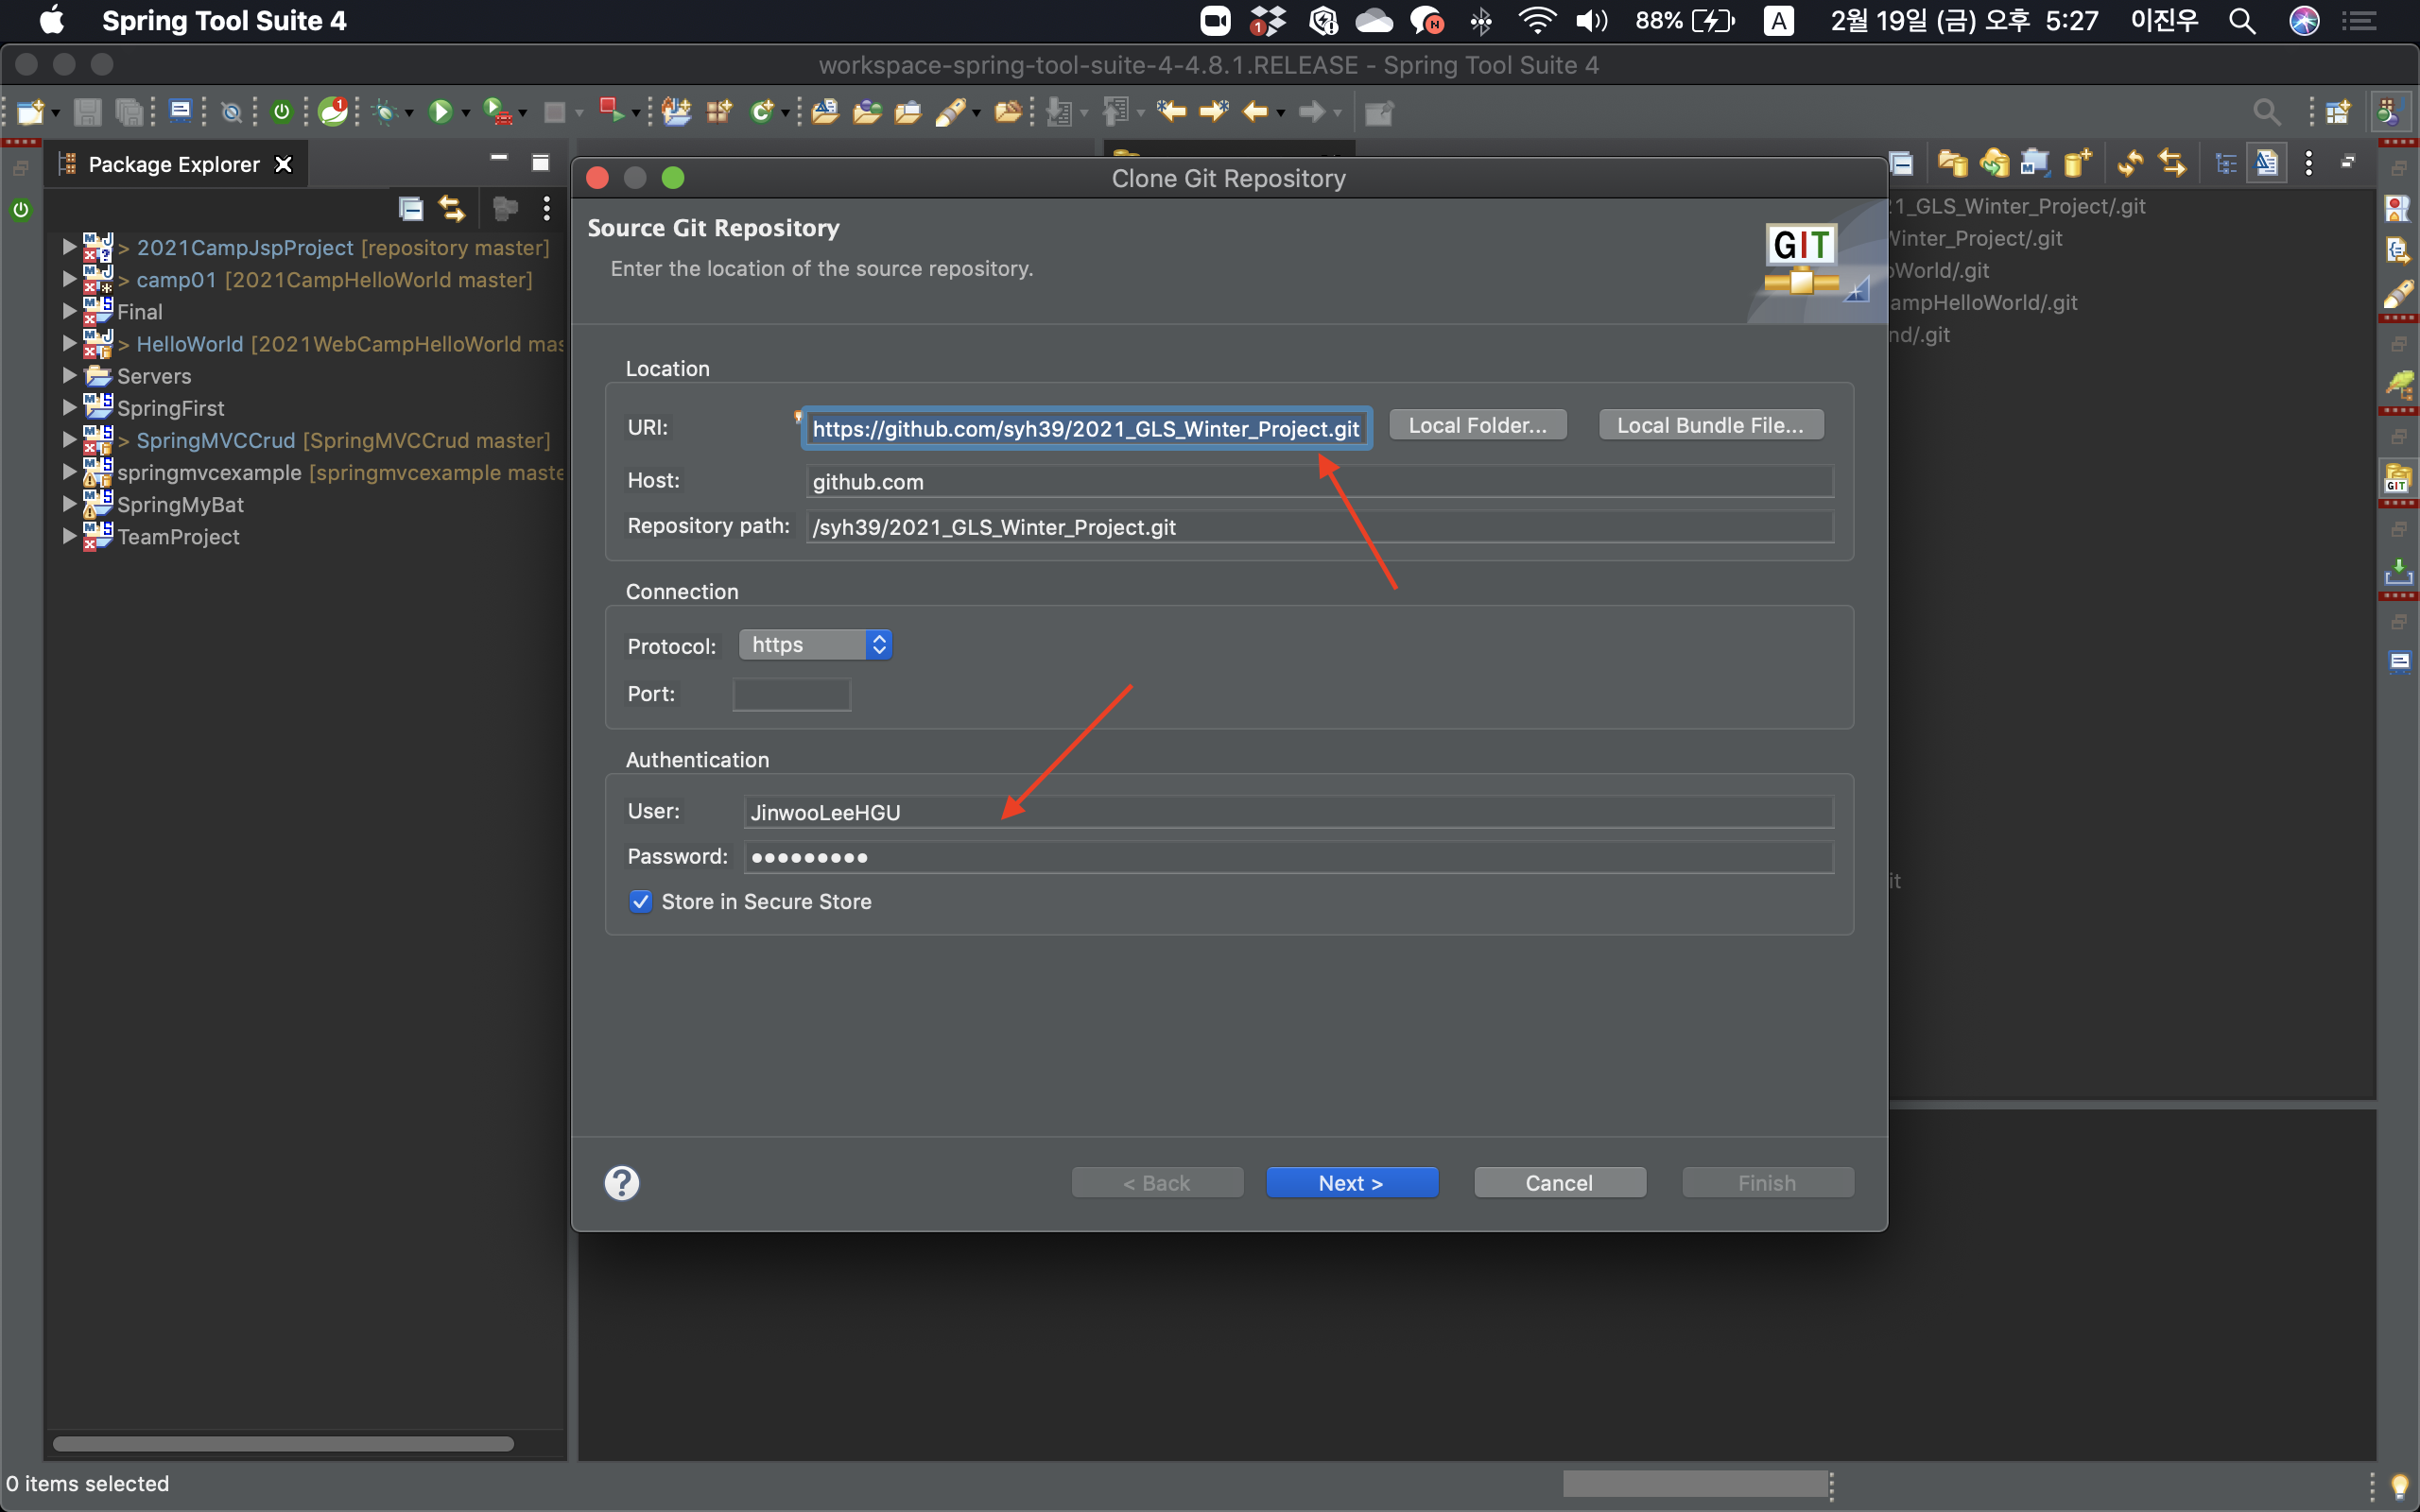Click the Next > button
The image size is (2420, 1512).
1351,1182
